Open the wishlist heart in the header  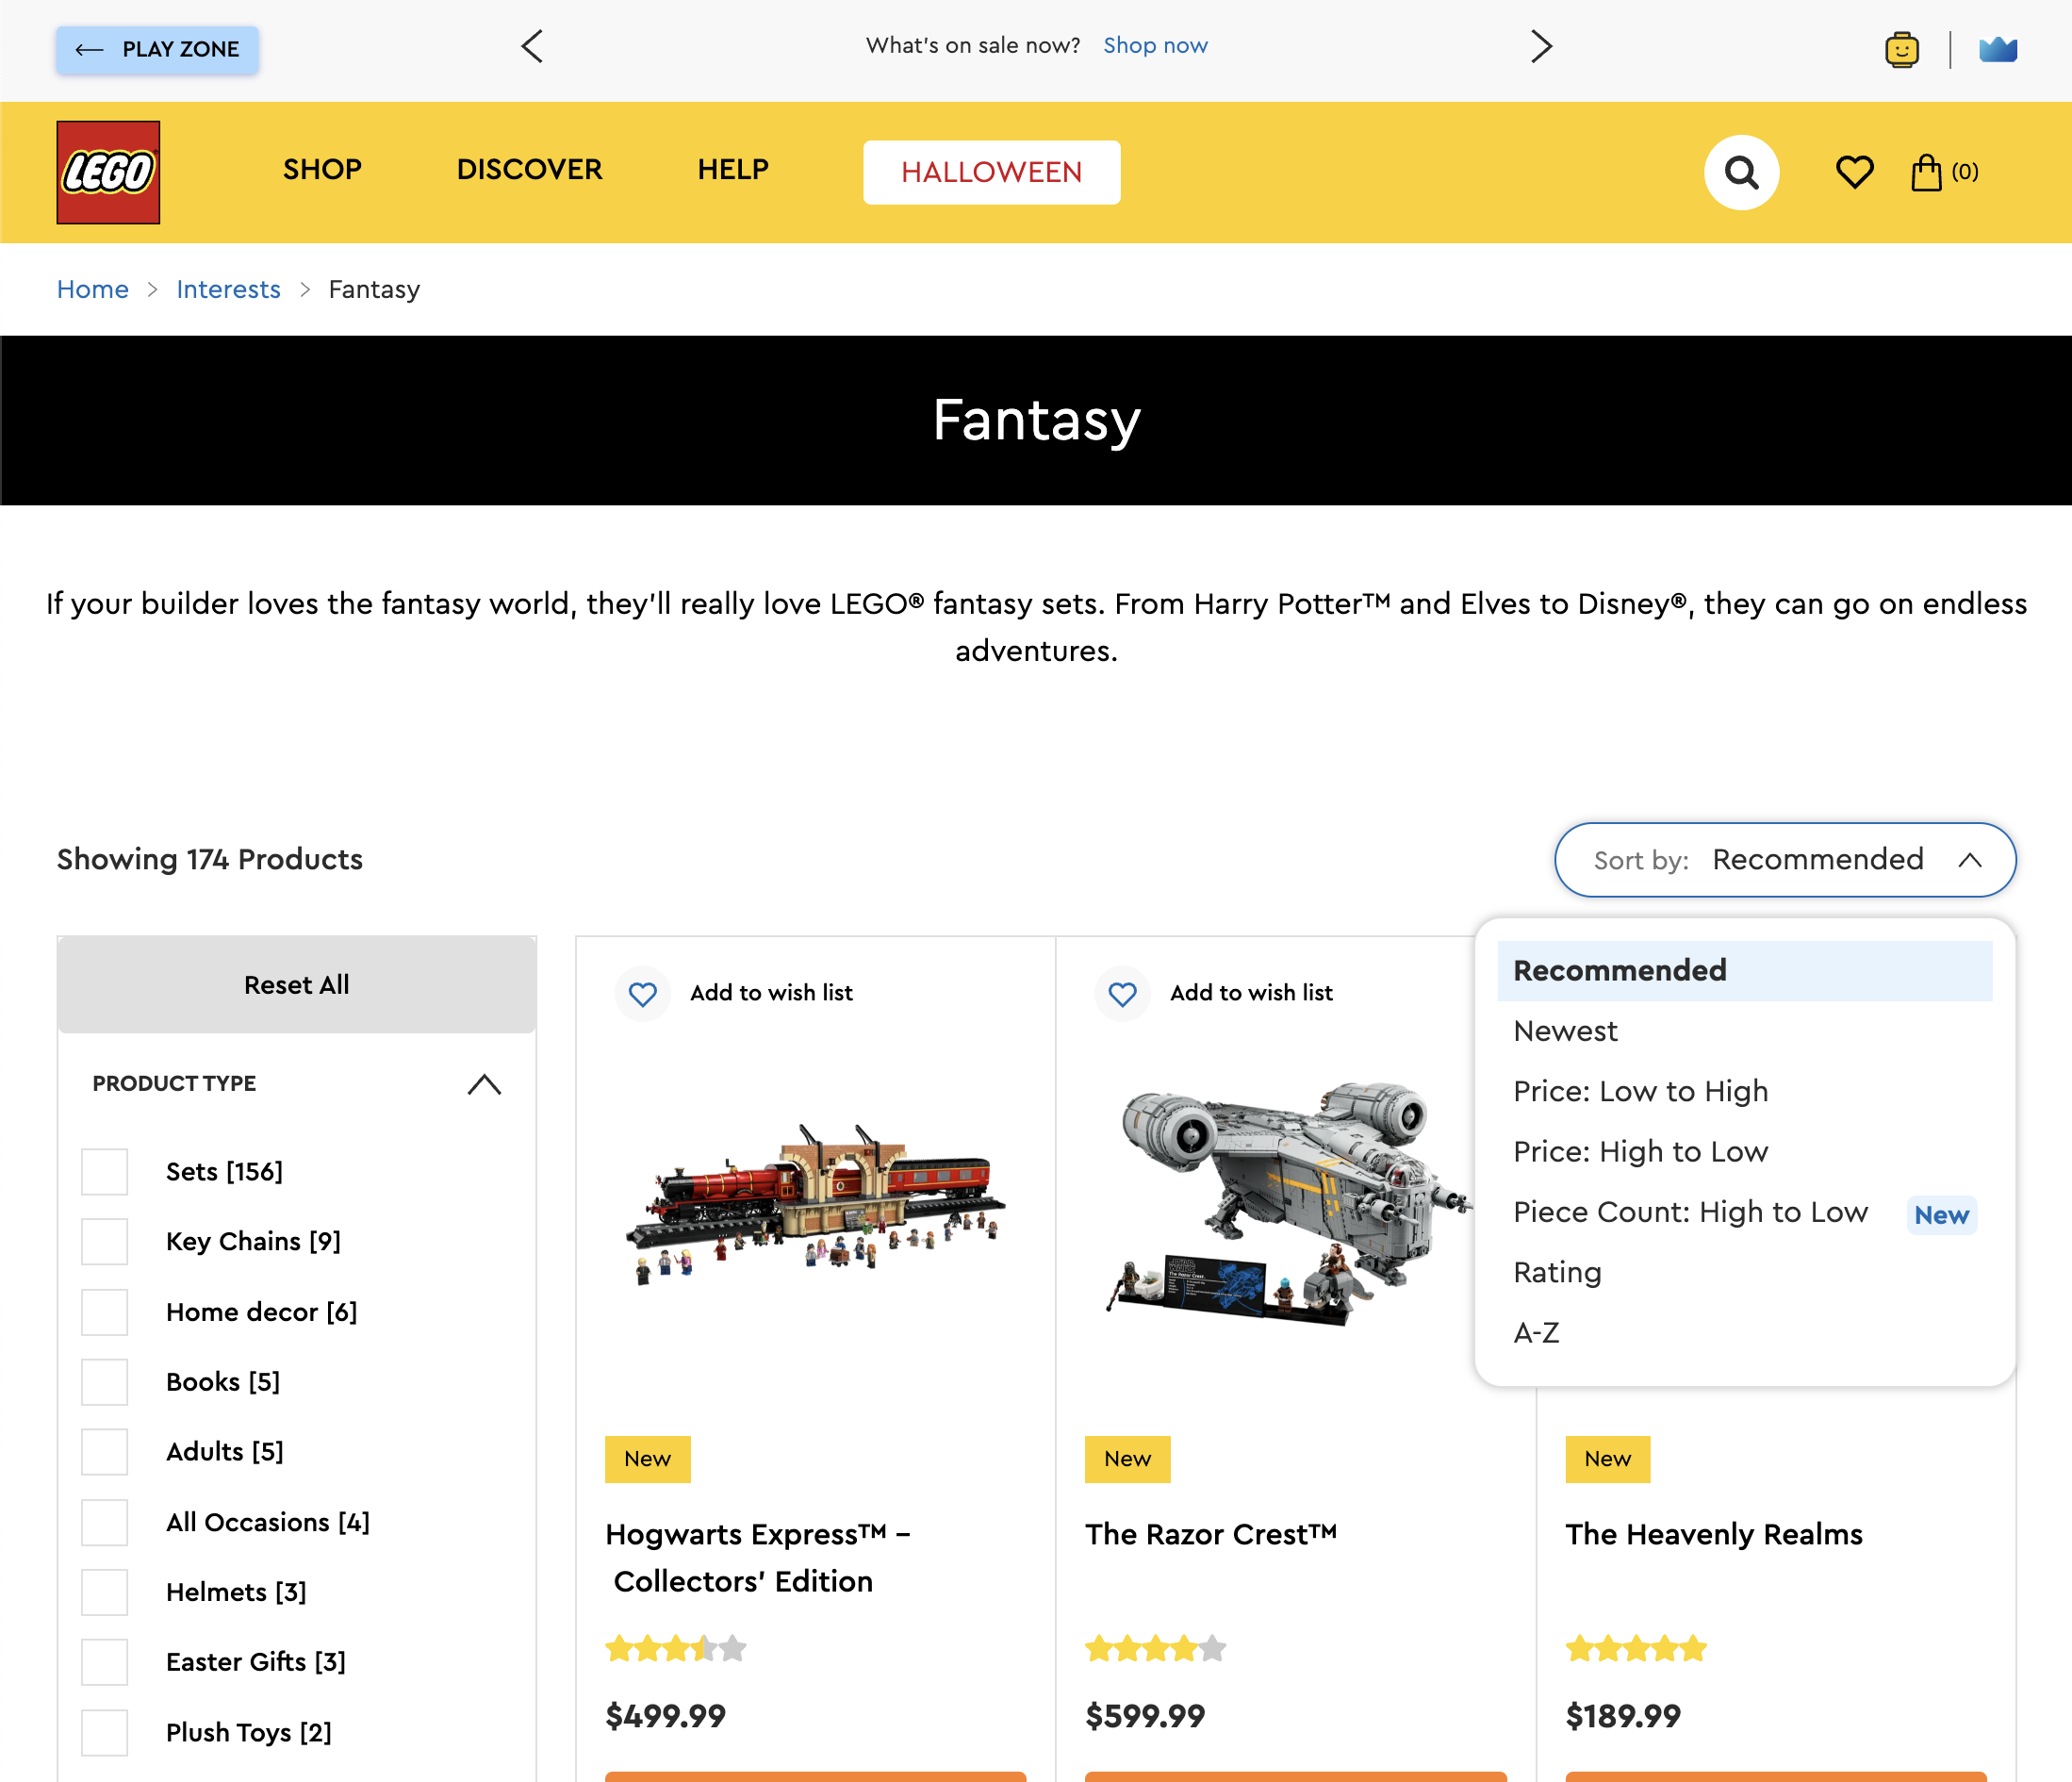pos(1854,172)
